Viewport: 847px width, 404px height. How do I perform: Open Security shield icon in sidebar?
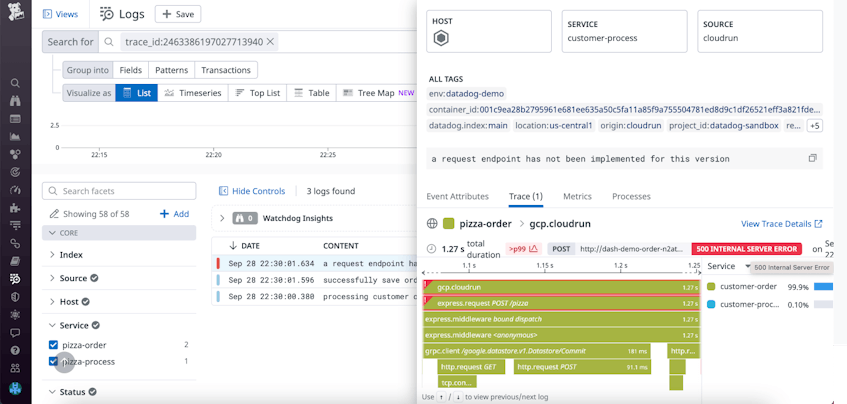tap(15, 297)
